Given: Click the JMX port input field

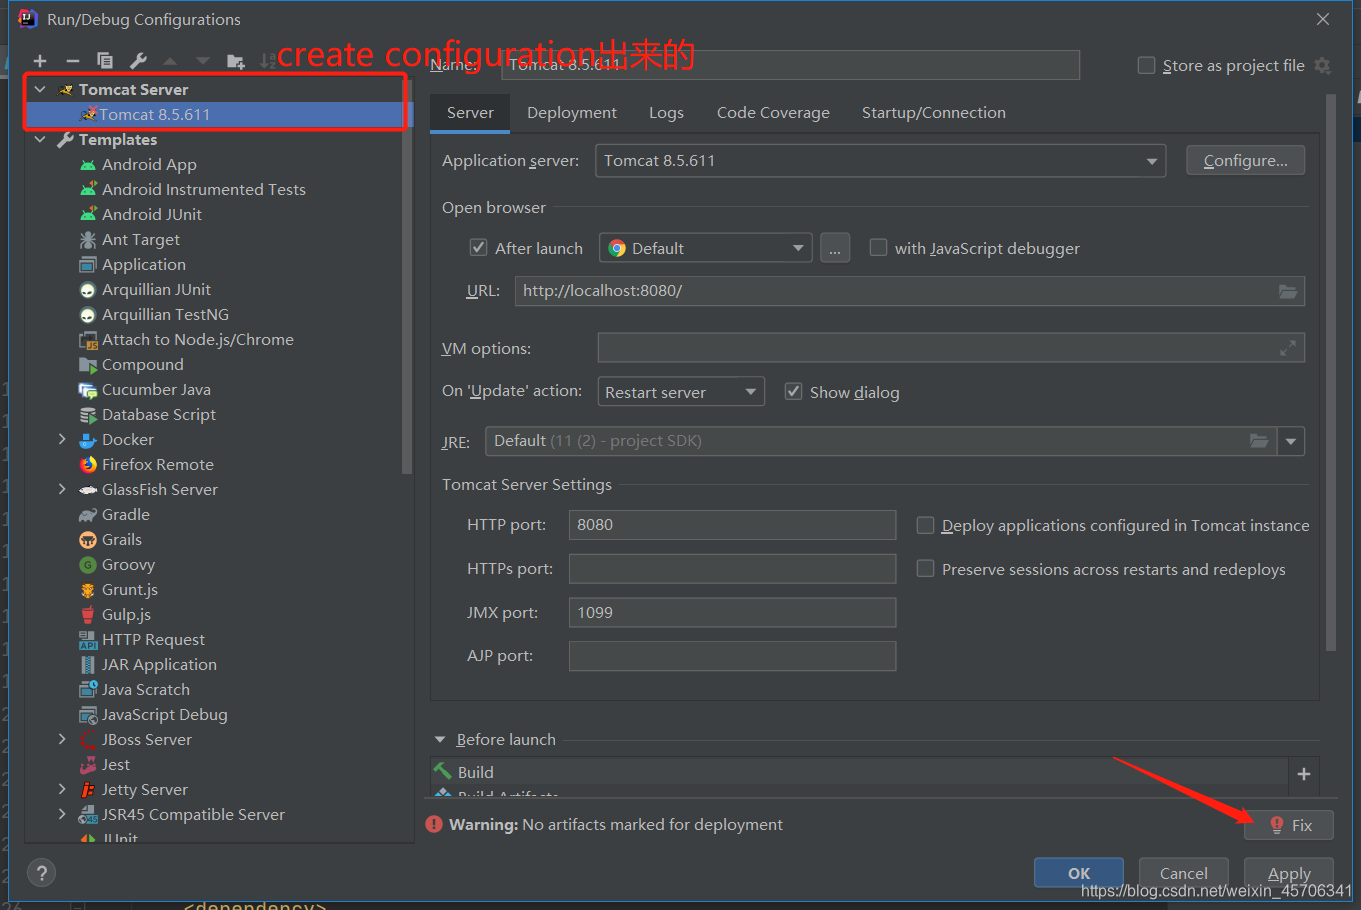Looking at the screenshot, I should click(x=733, y=613).
